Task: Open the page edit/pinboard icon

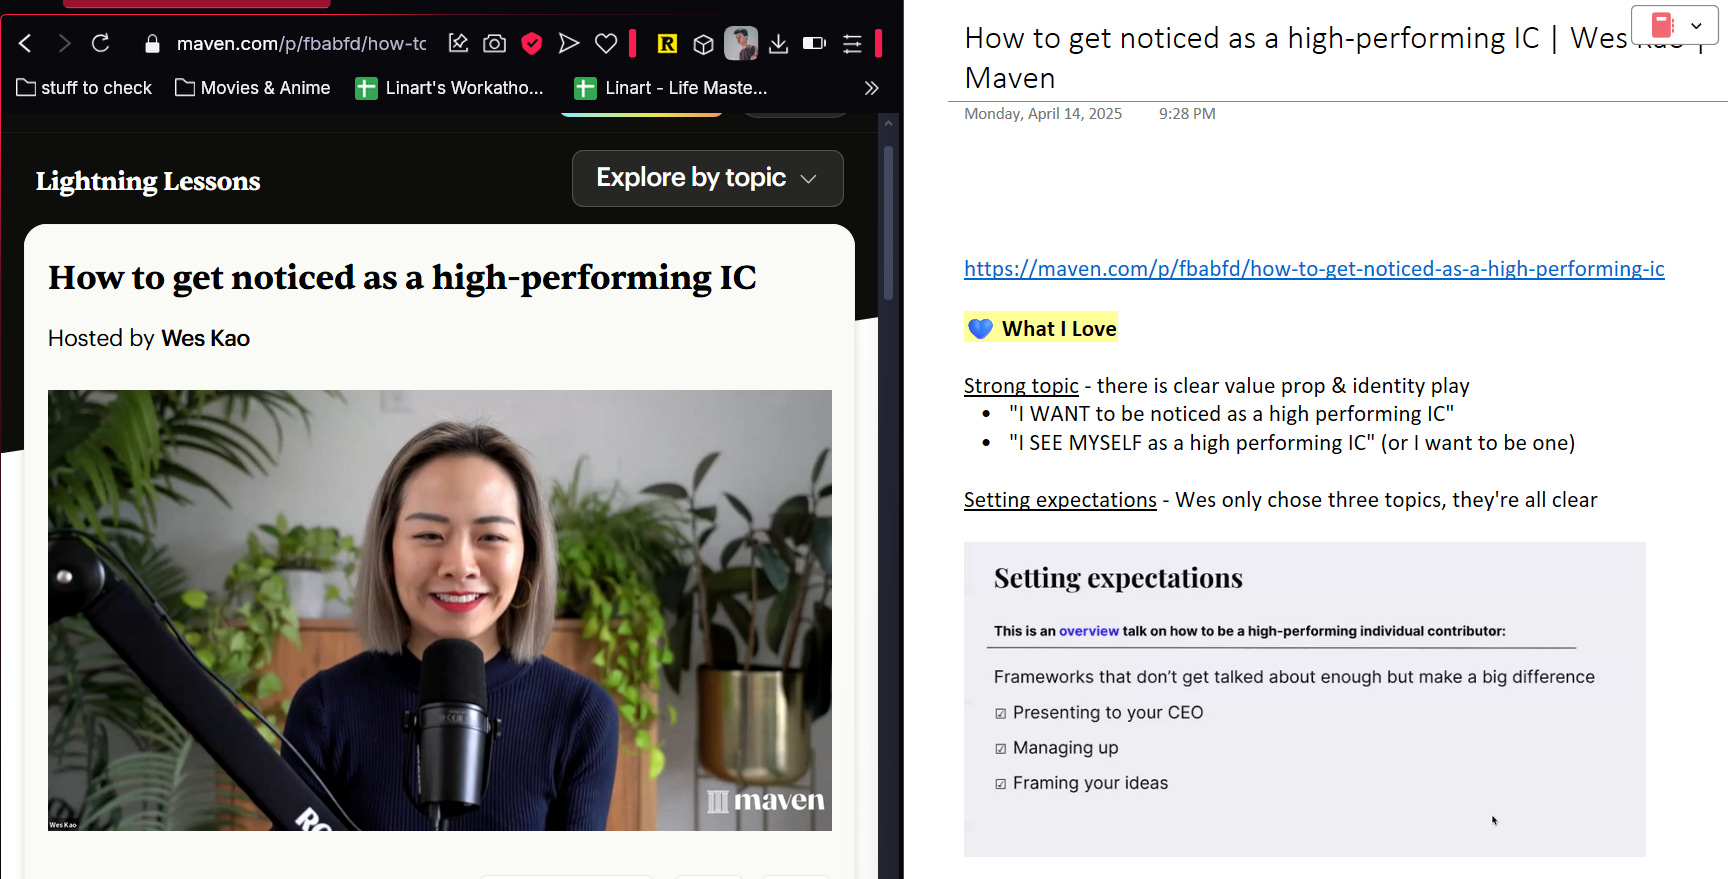Action: tap(459, 43)
